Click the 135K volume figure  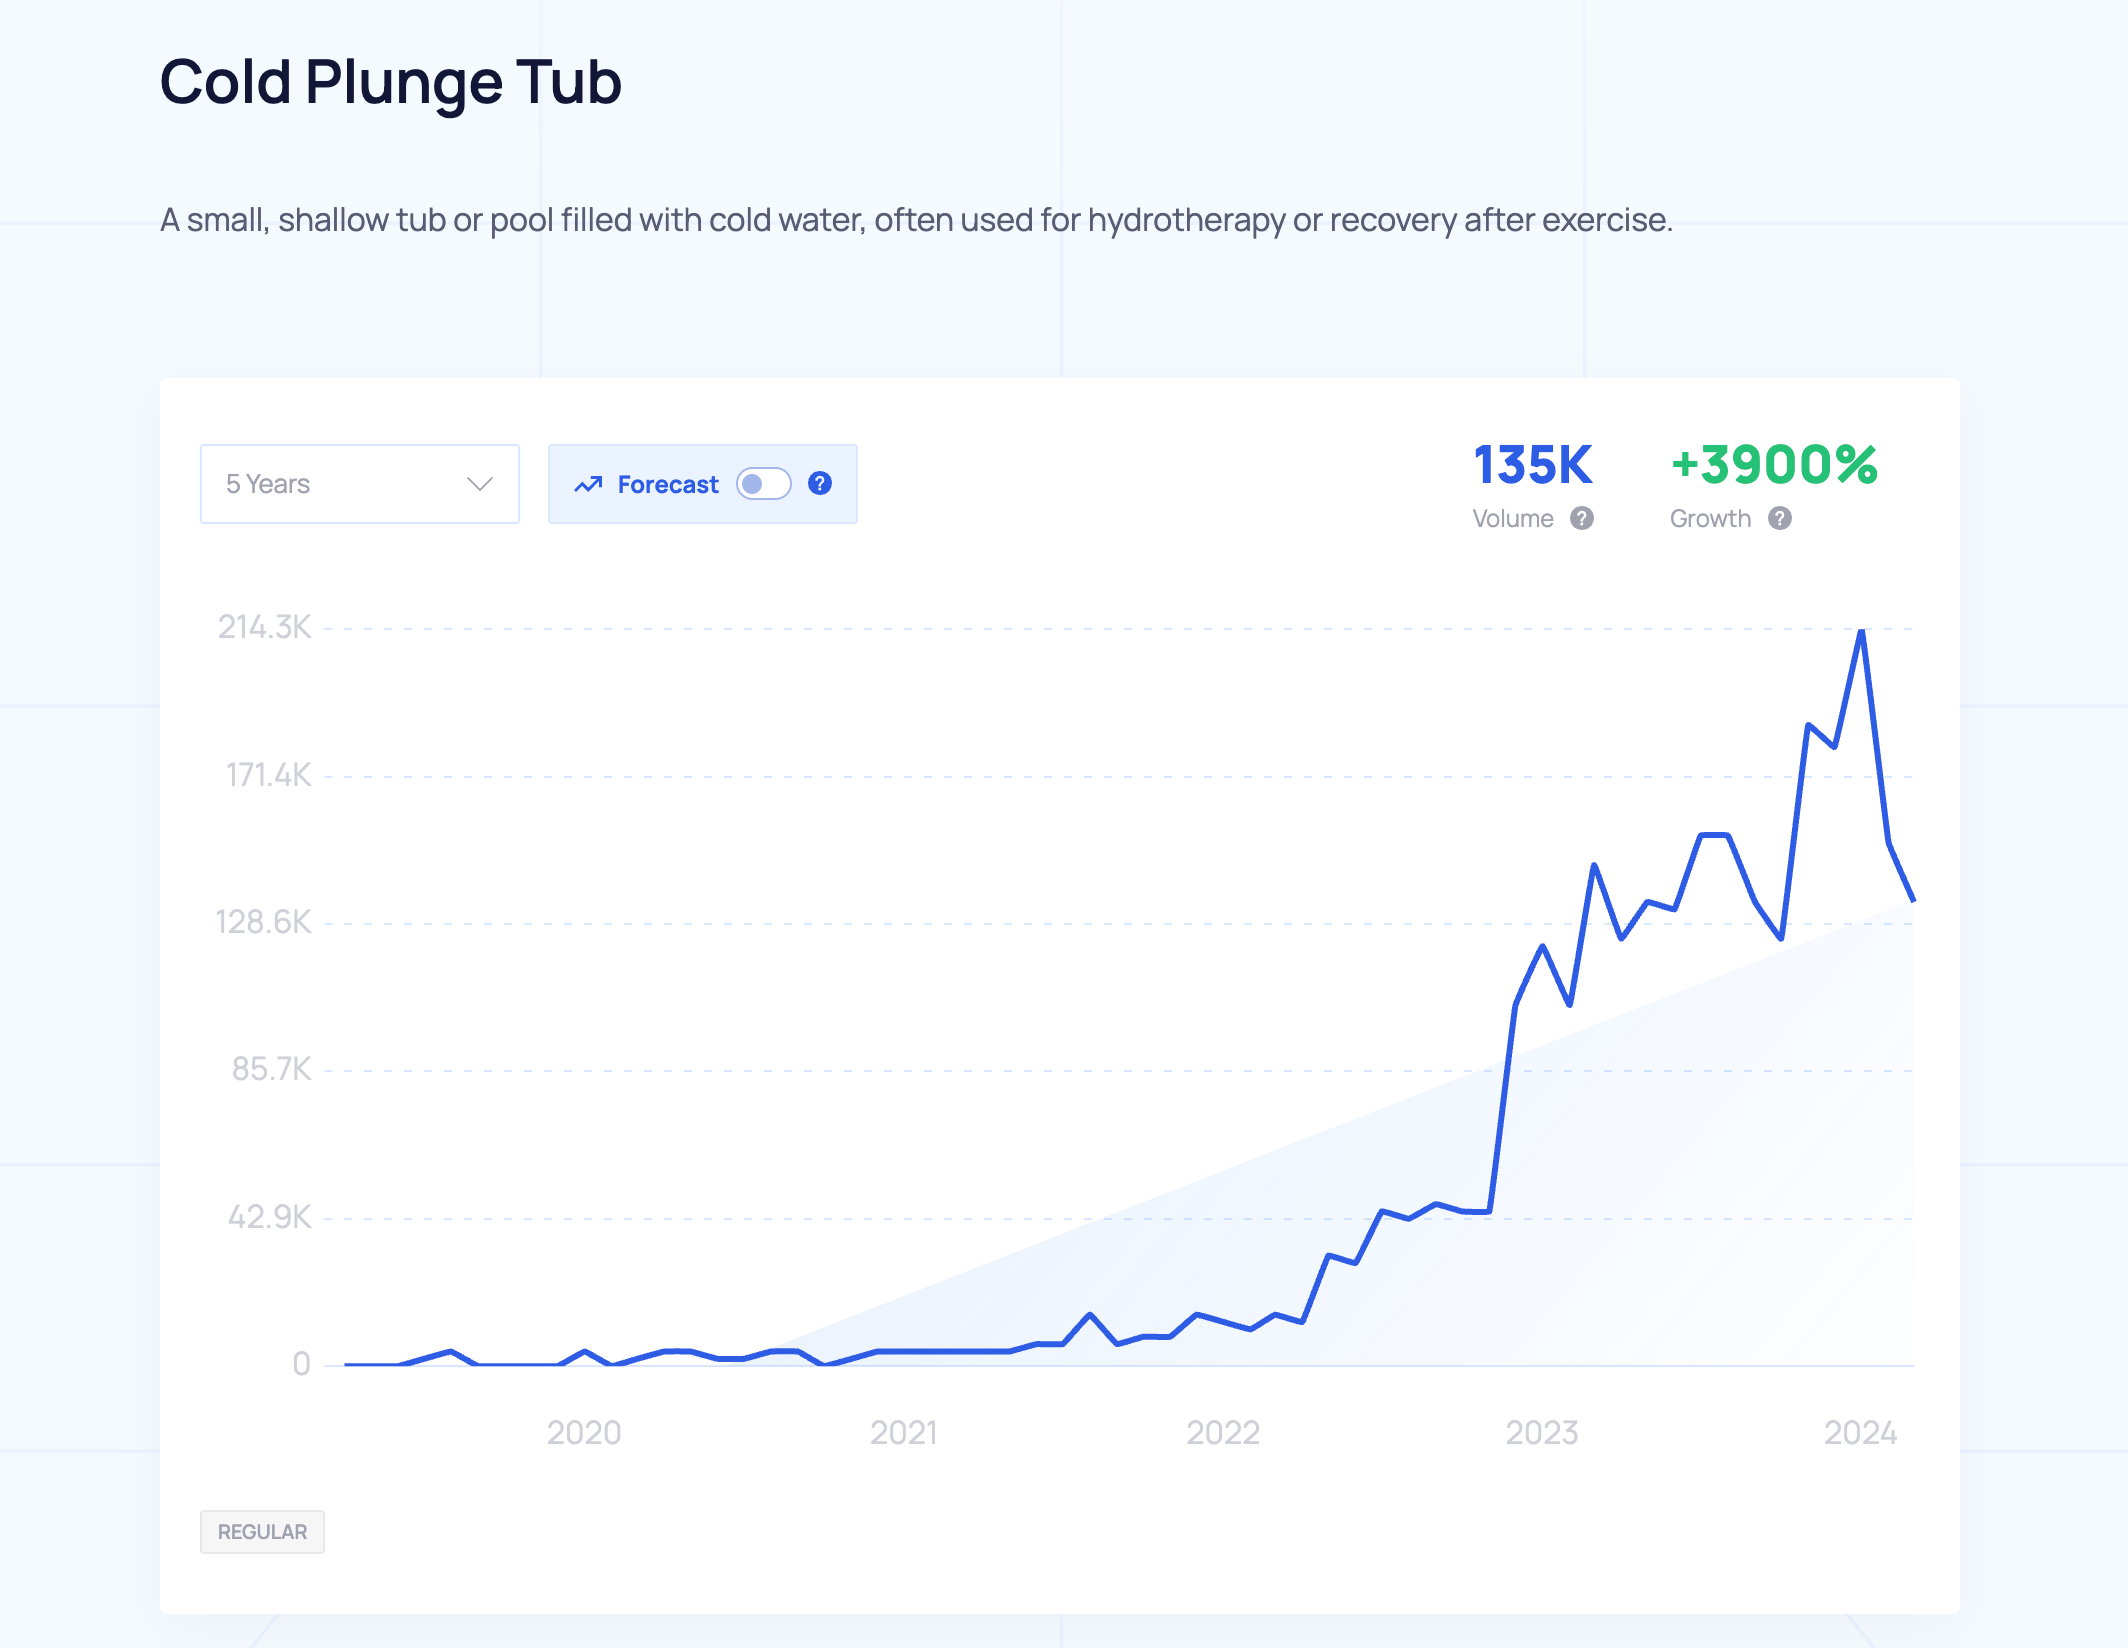(1532, 465)
